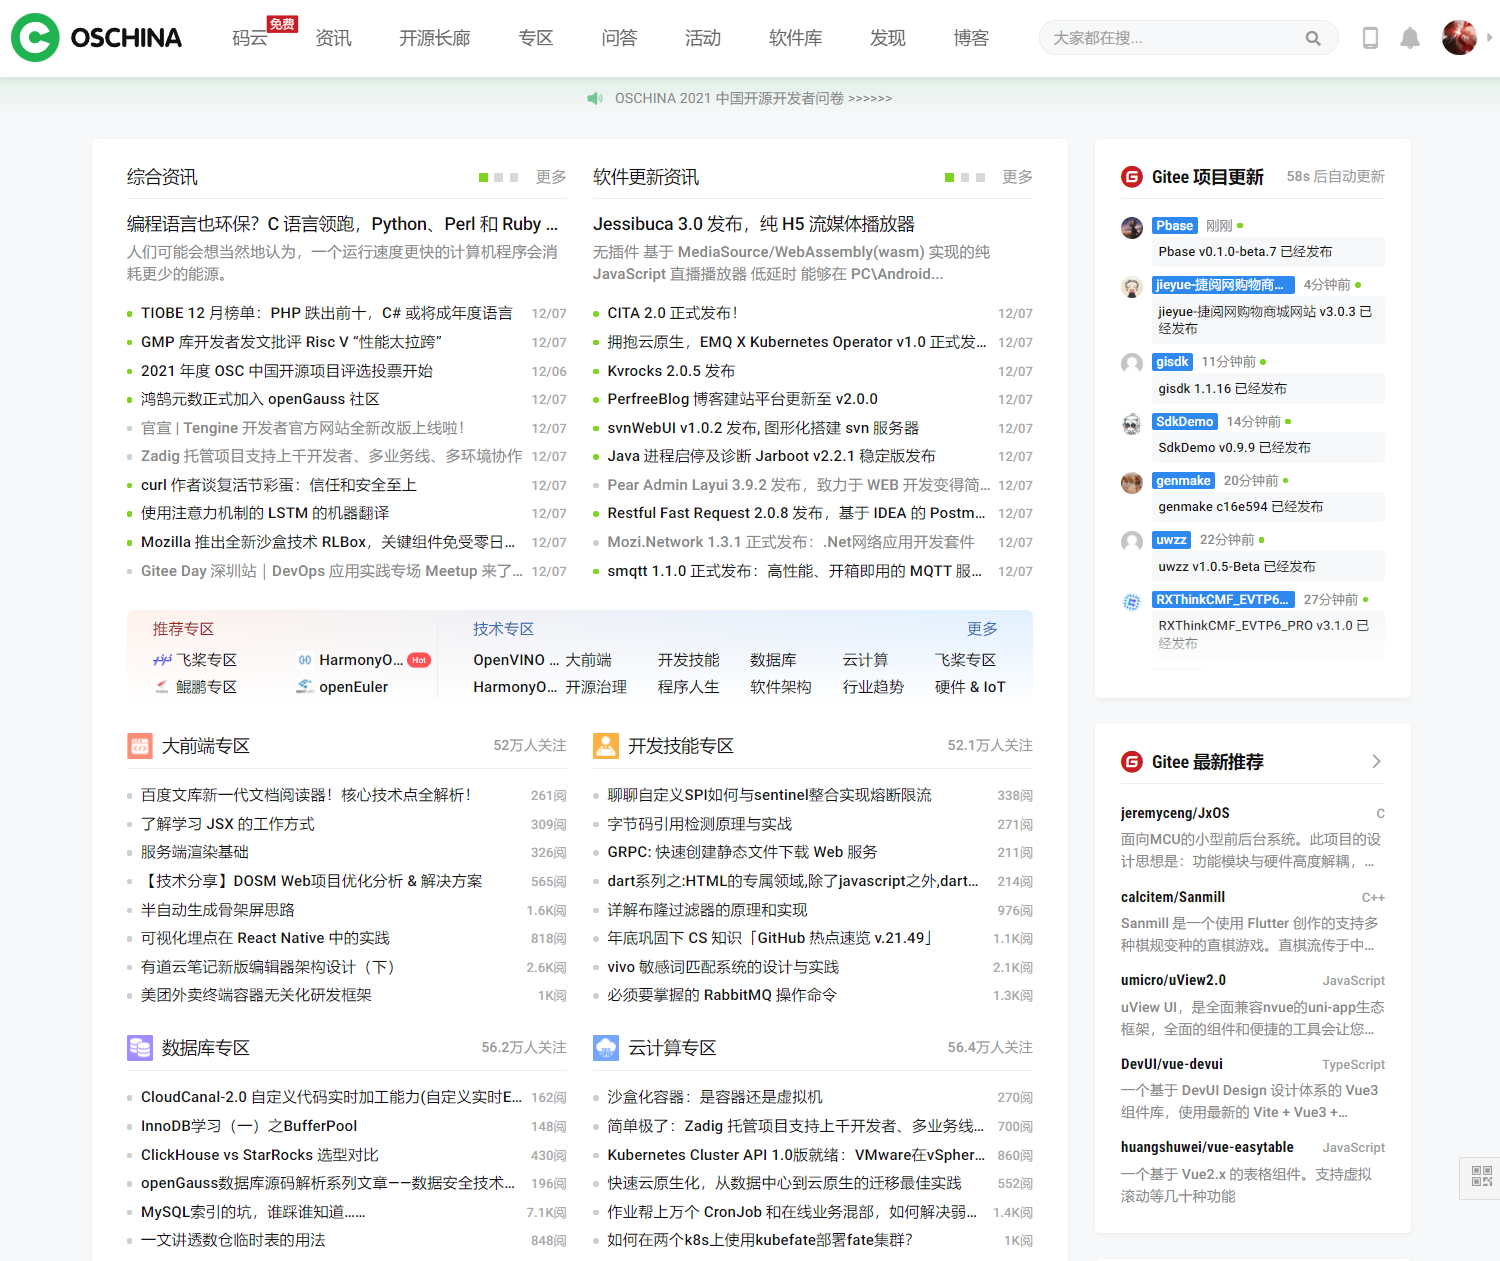Select third carousel dot in 综合资讯
Viewport: 1500px width, 1261px height.
point(514,177)
